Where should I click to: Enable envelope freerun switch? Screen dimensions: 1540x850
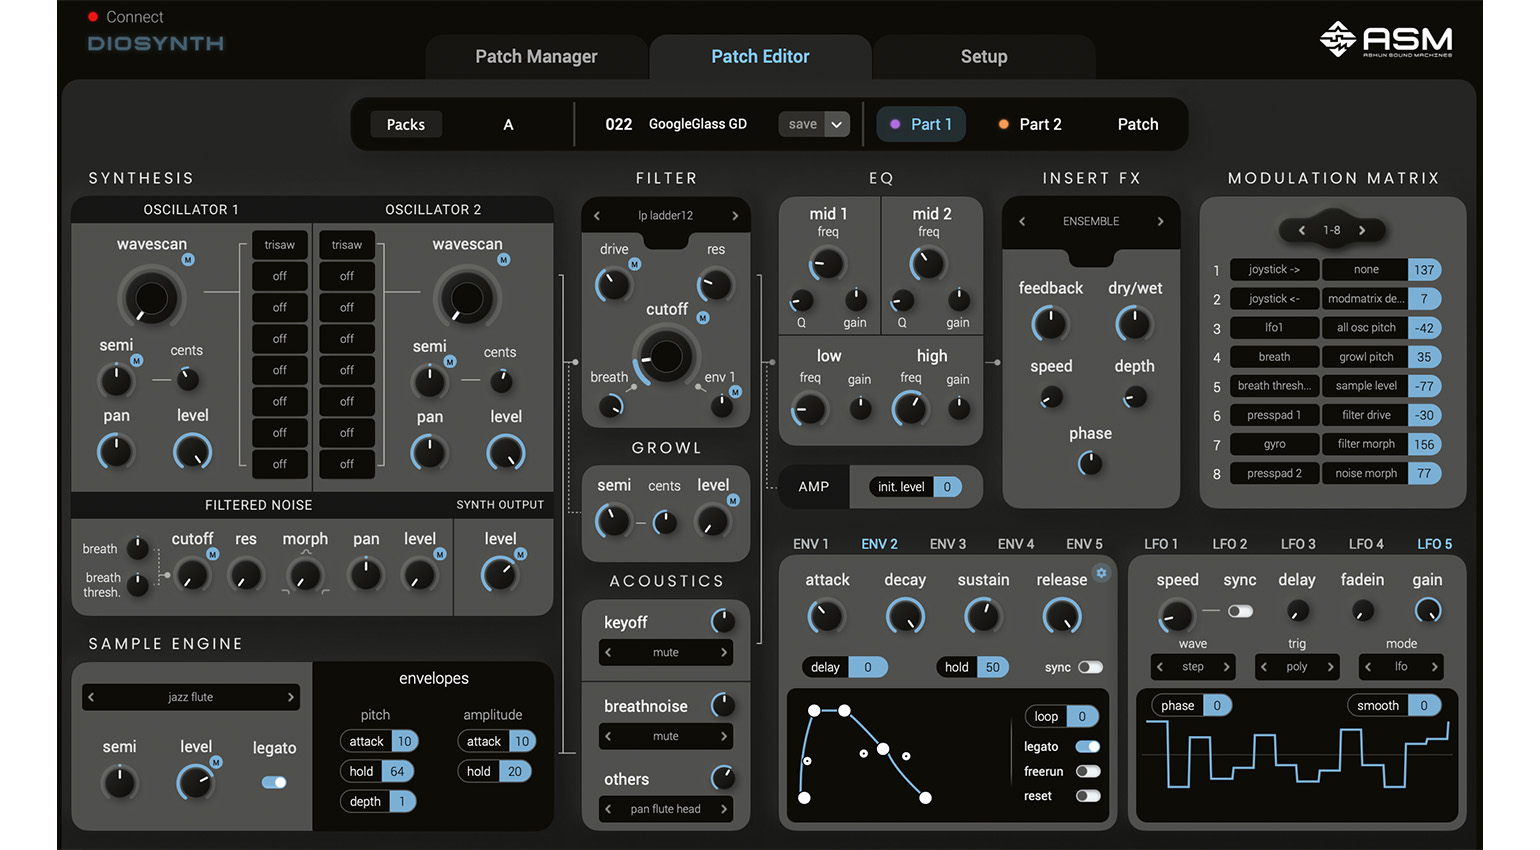[x=1088, y=771]
